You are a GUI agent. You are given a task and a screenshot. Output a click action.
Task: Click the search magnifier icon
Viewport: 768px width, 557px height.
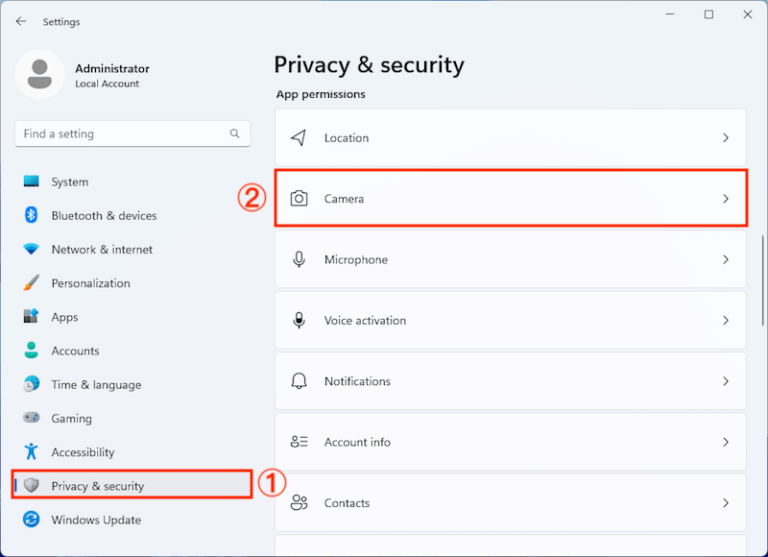(235, 134)
